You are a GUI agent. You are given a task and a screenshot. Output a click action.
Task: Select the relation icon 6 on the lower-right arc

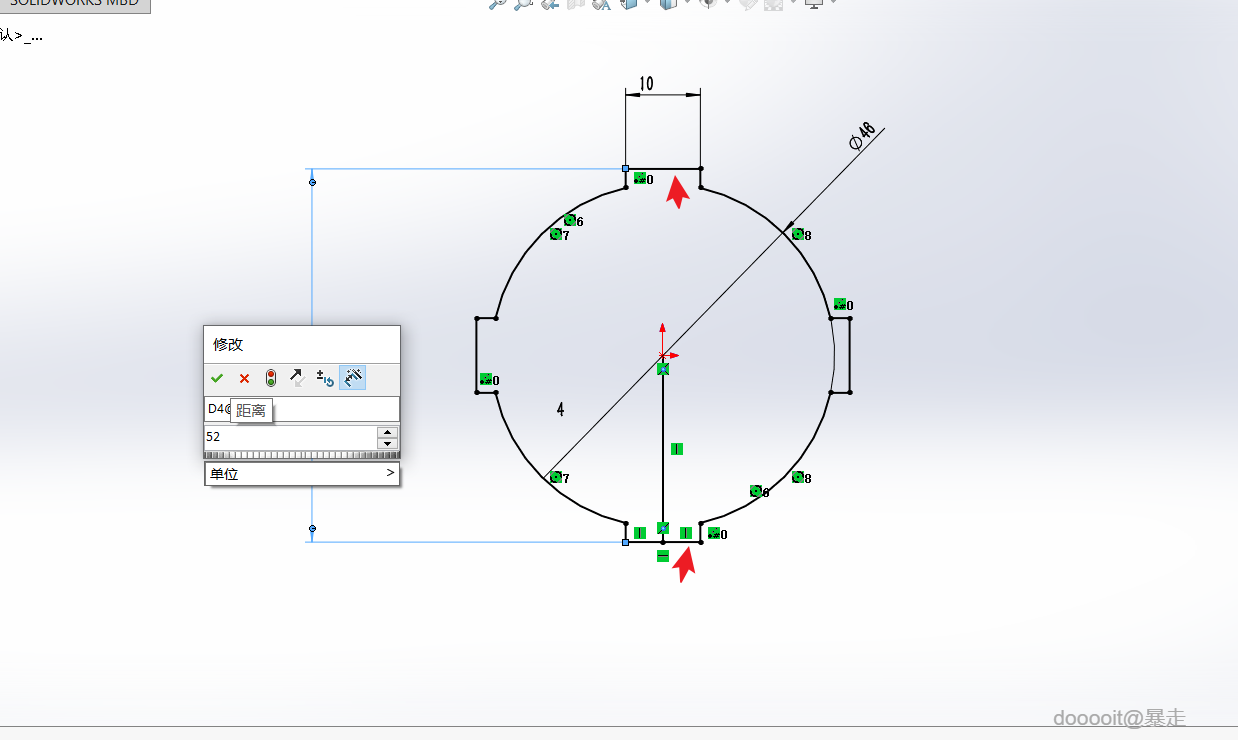pos(759,491)
